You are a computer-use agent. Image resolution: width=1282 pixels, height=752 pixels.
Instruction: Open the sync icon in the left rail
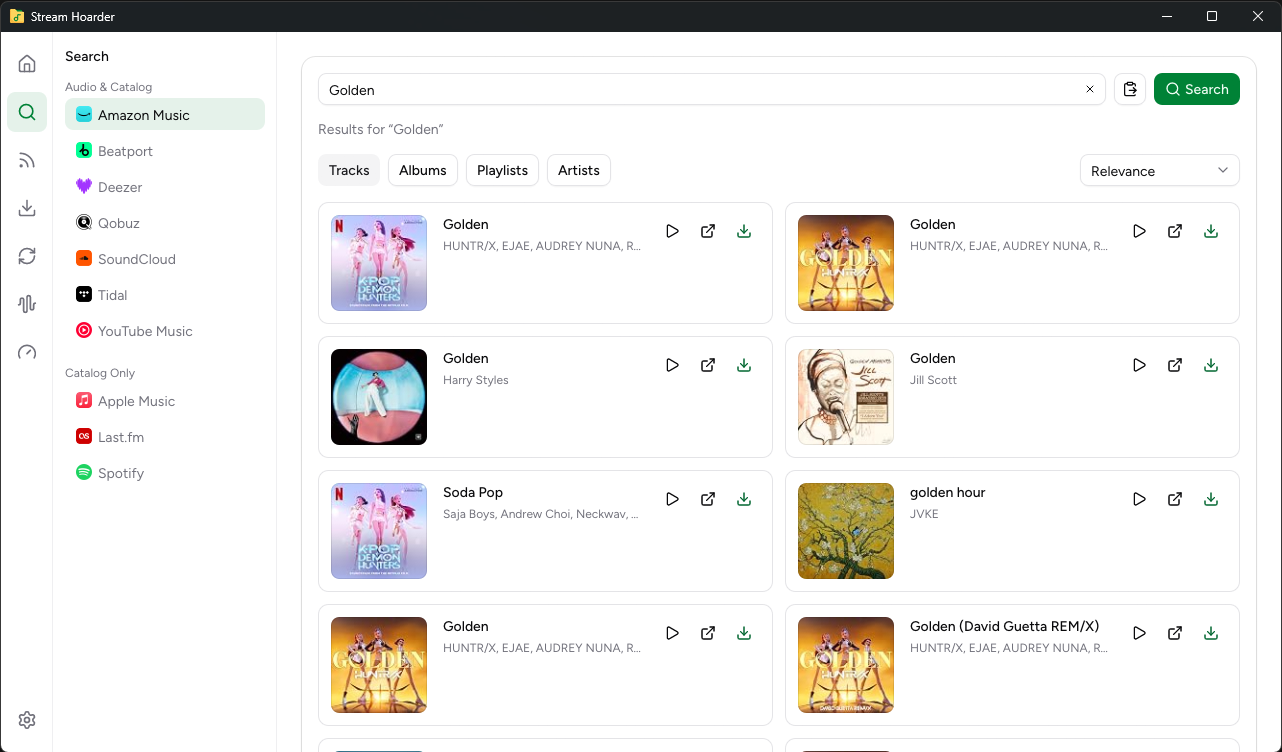(27, 256)
